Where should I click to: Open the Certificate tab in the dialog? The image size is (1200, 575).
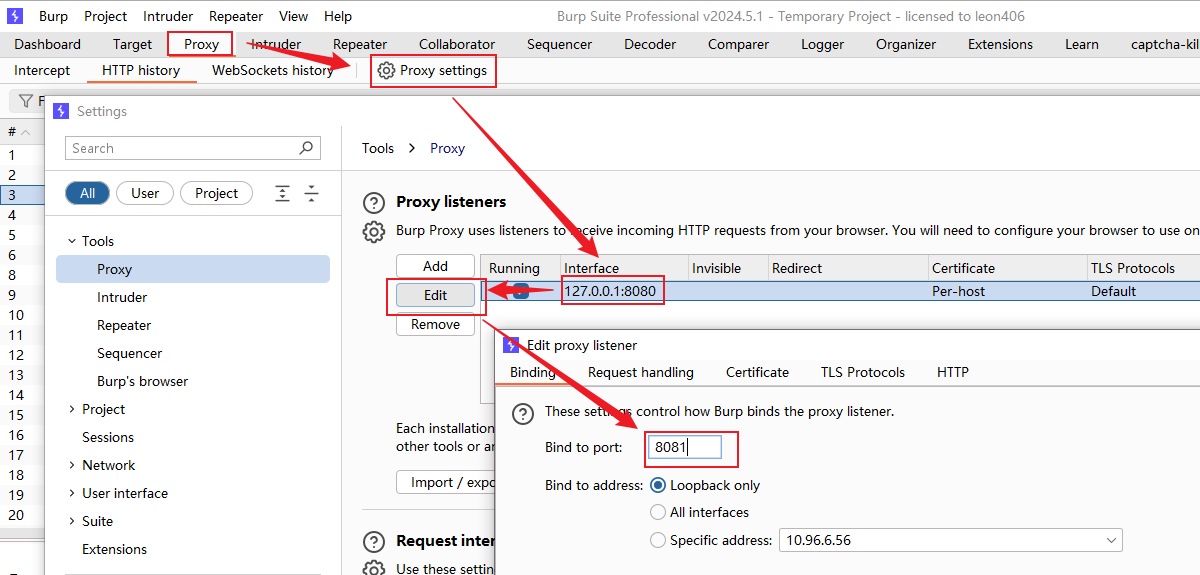757,372
